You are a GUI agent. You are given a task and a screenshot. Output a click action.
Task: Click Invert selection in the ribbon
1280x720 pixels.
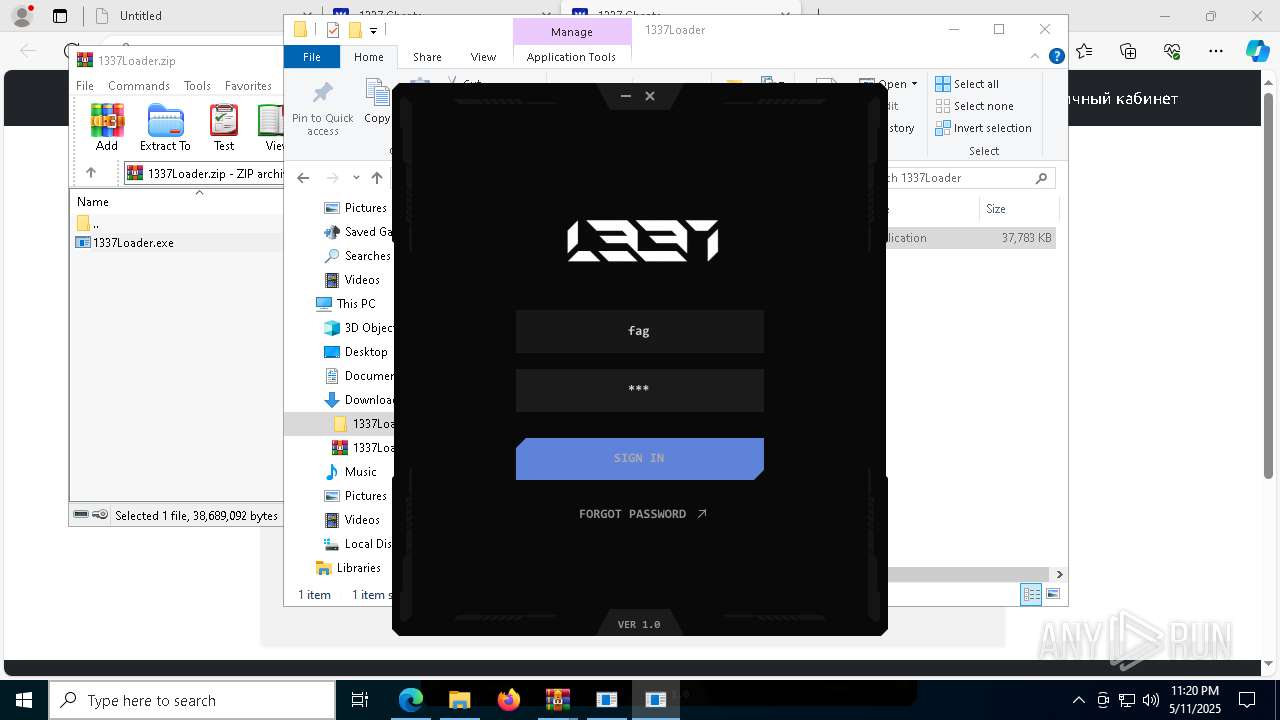coord(984,128)
